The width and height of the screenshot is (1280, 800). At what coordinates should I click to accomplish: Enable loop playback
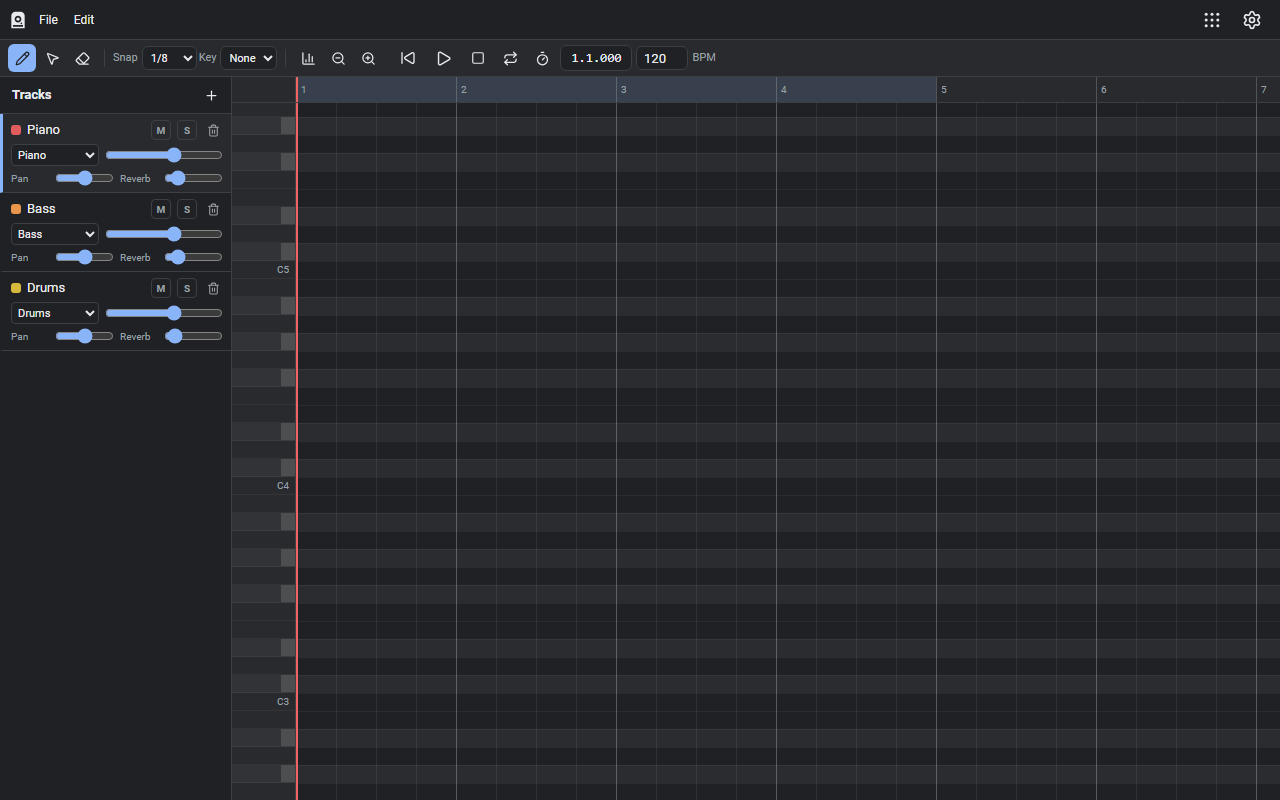[x=510, y=58]
